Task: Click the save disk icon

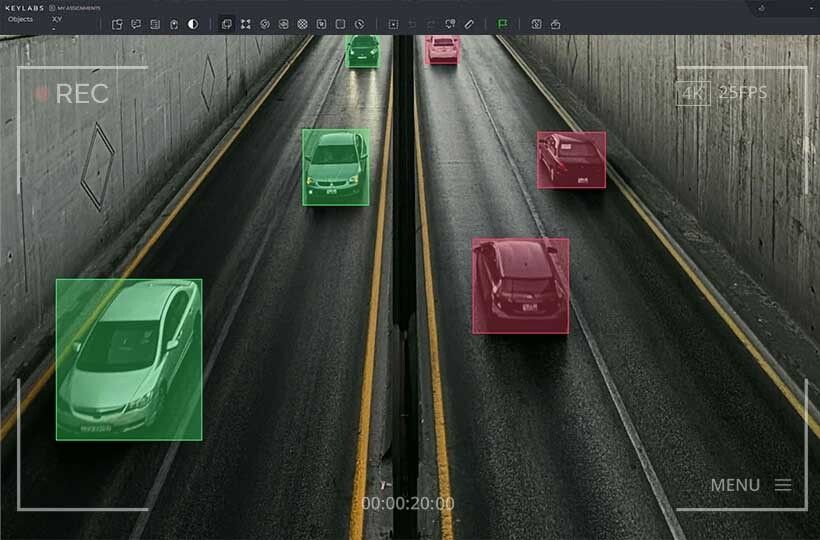Action: click(x=536, y=24)
